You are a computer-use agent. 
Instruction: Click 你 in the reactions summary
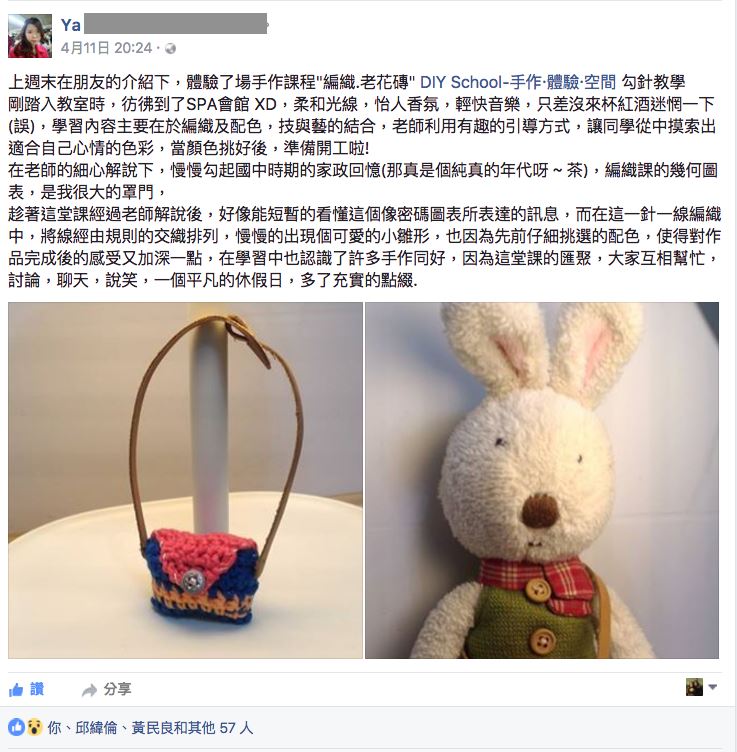pyautogui.click(x=54, y=728)
